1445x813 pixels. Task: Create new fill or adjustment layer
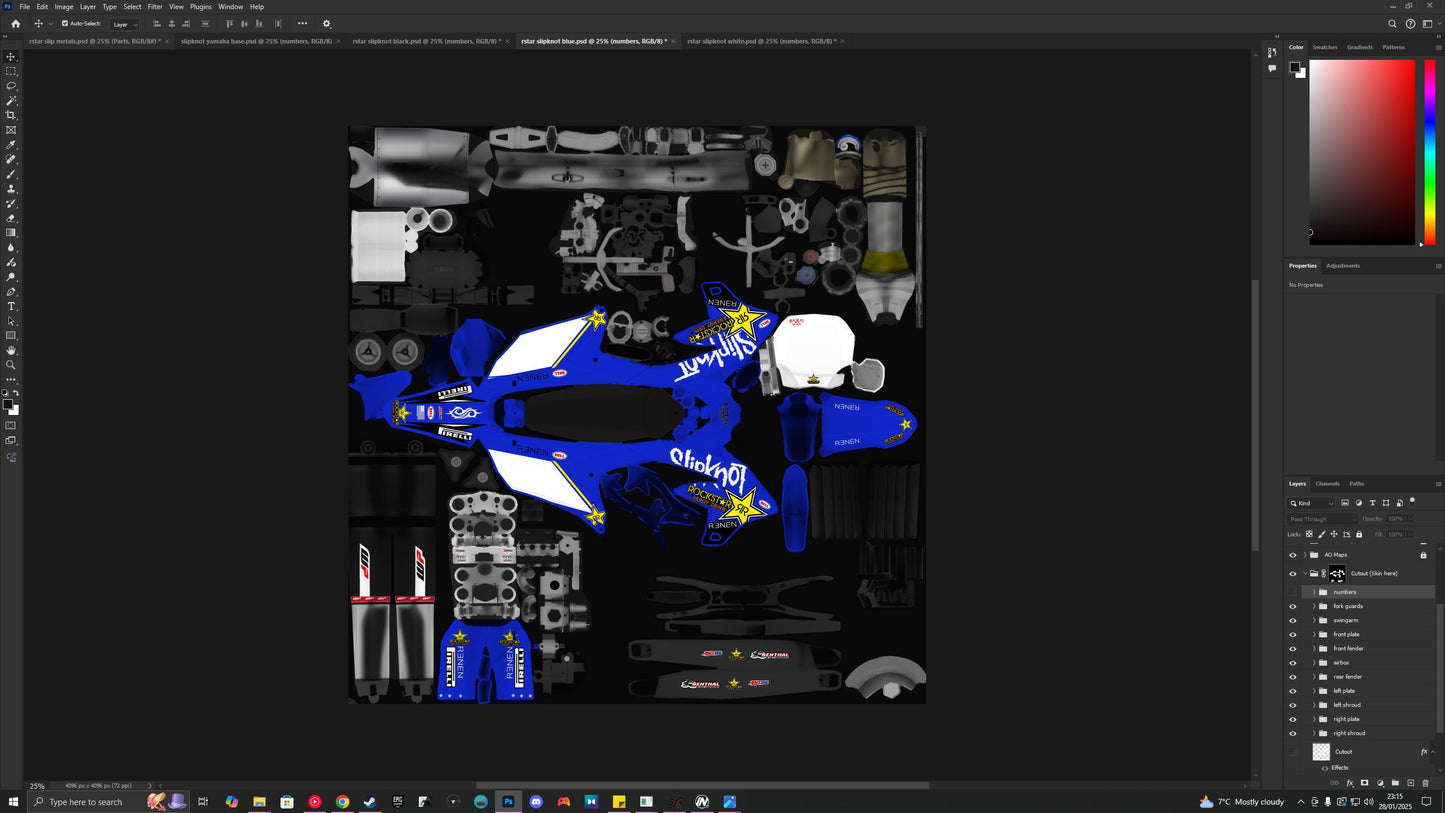pos(1380,783)
